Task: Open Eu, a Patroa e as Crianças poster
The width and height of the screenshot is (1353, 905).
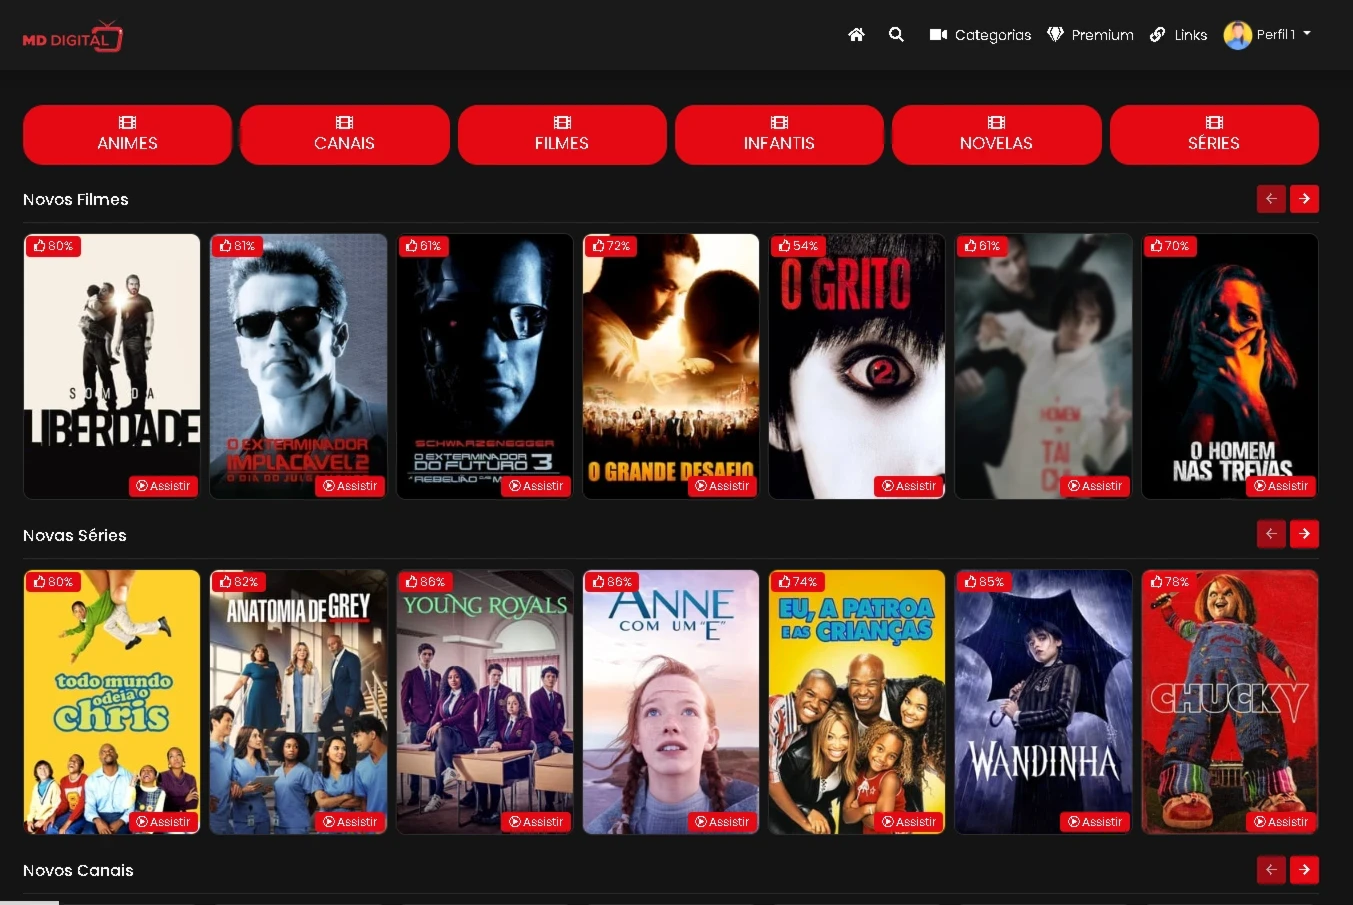Action: point(857,702)
